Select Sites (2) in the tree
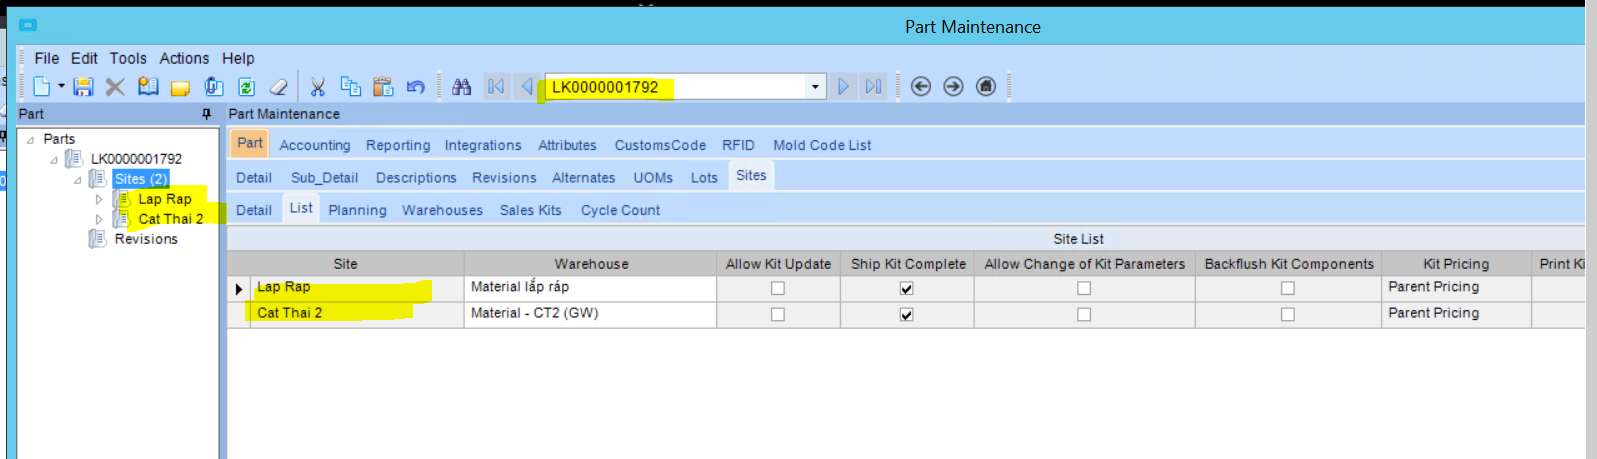This screenshot has width=1597, height=459. pyautogui.click(x=141, y=179)
